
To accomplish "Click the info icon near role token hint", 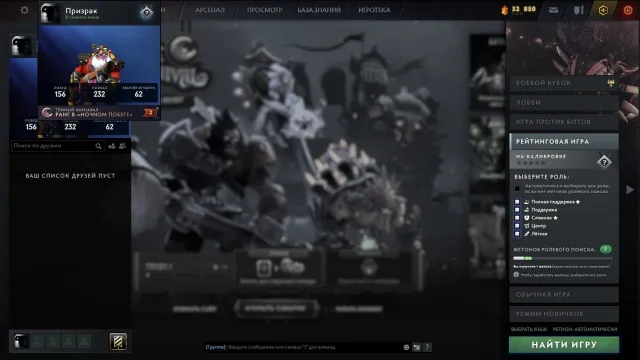I will 516,275.
